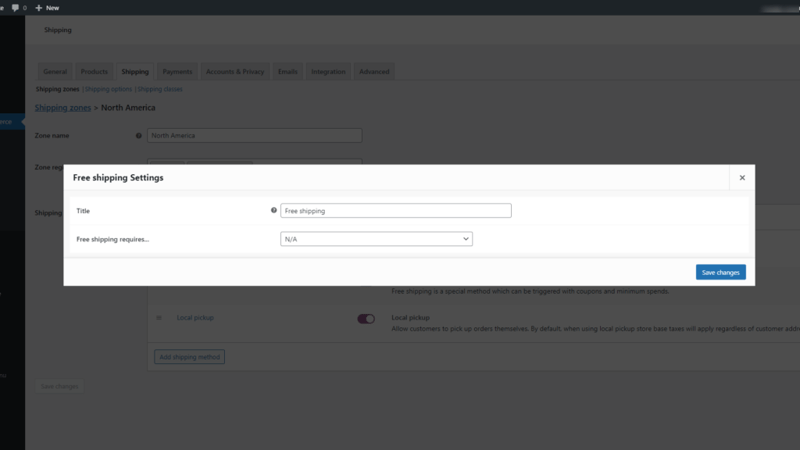The image size is (800, 450).
Task: Open the Products settings tab
Action: click(94, 71)
